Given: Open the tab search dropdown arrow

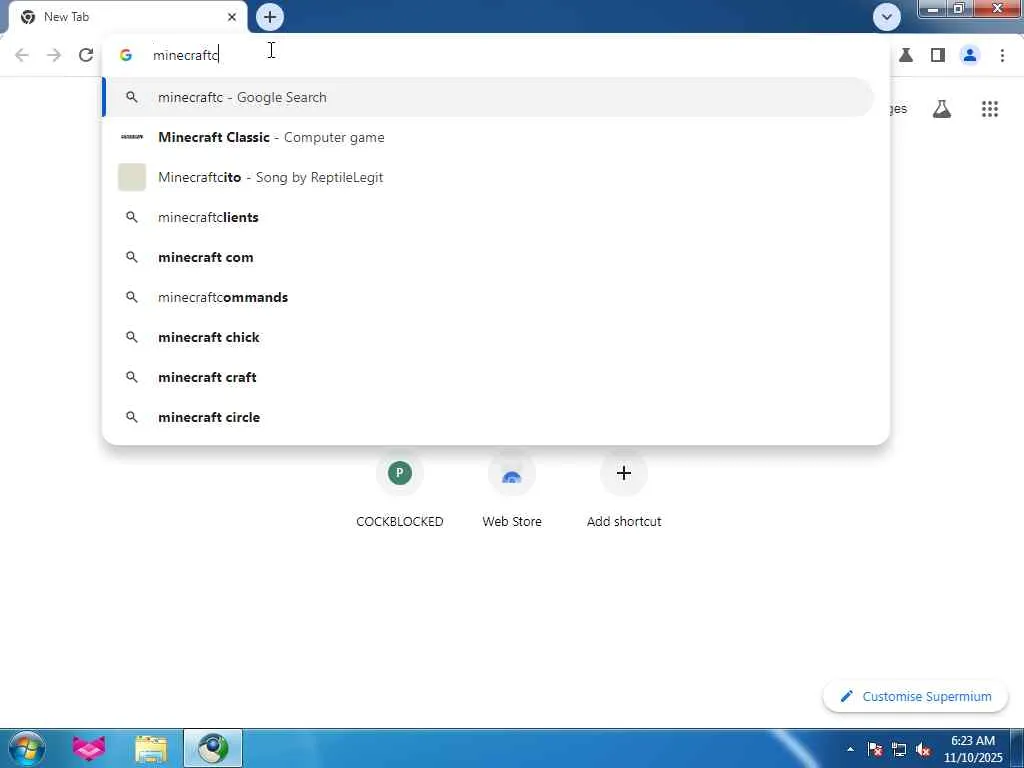Looking at the screenshot, I should (x=886, y=17).
